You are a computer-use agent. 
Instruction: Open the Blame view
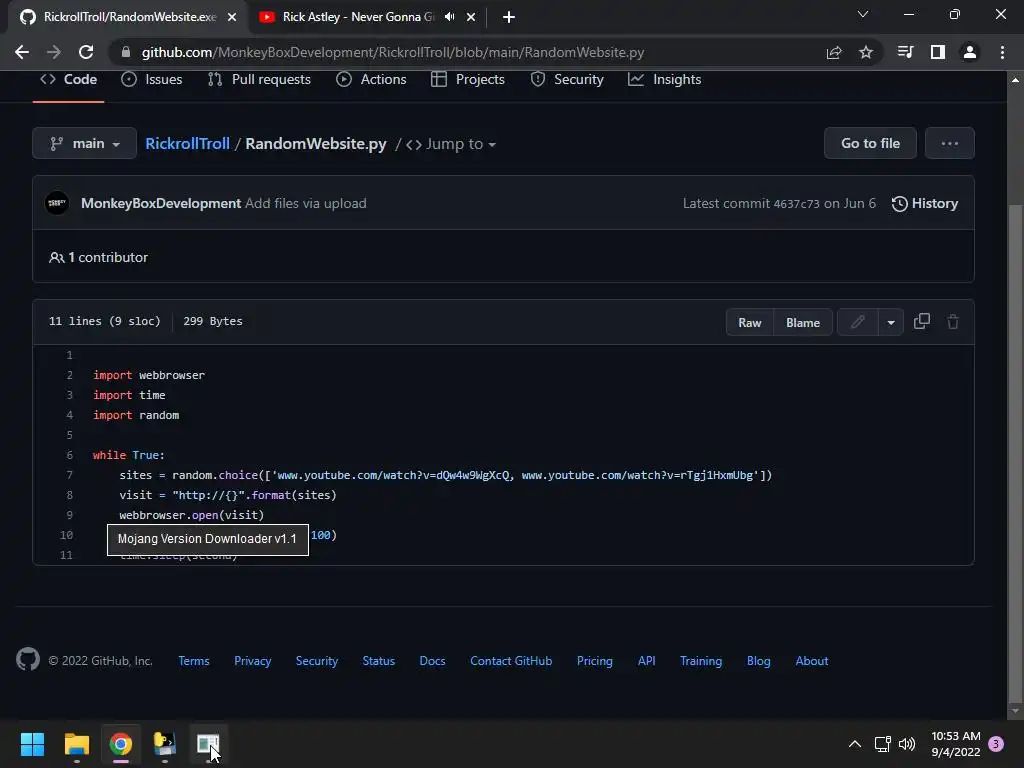point(803,322)
